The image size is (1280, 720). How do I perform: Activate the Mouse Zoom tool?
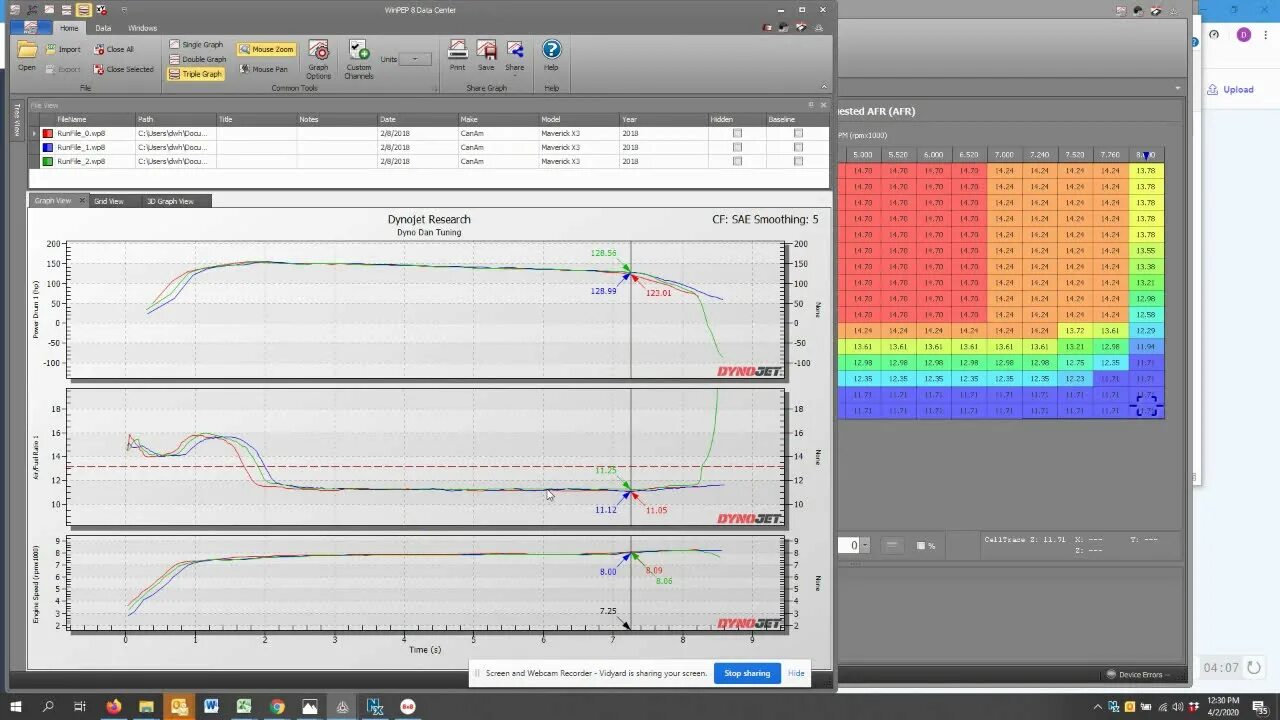266,49
